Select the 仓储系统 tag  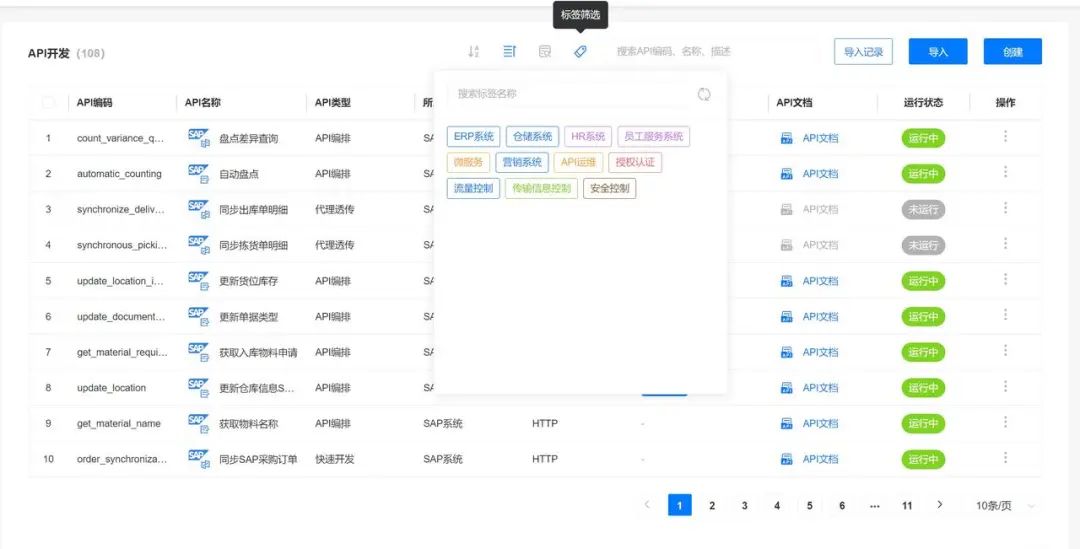[532, 136]
